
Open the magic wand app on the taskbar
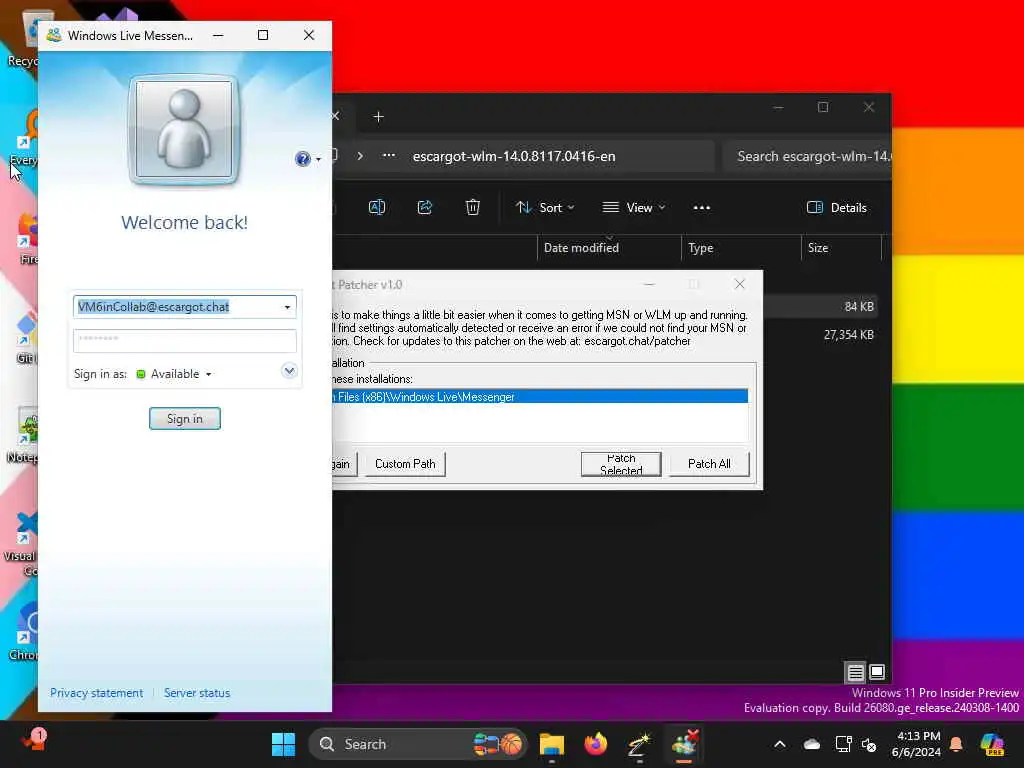639,744
